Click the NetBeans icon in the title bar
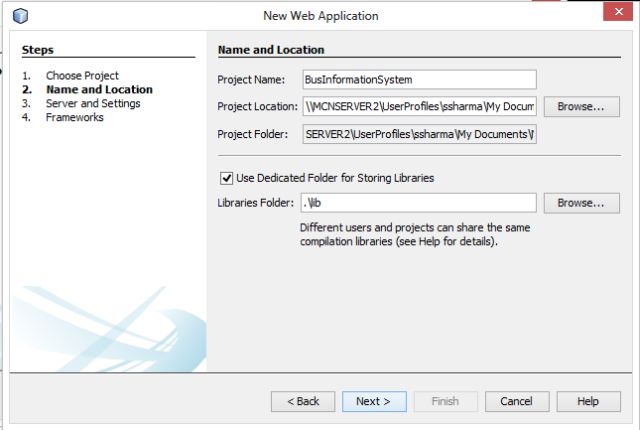Screen dimensions: 640x430 [x=21, y=15]
